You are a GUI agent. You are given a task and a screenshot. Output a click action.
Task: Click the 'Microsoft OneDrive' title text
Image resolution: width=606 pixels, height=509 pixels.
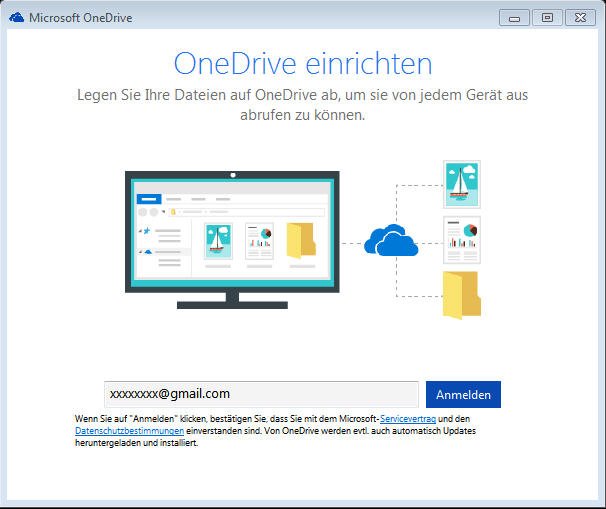coord(81,18)
